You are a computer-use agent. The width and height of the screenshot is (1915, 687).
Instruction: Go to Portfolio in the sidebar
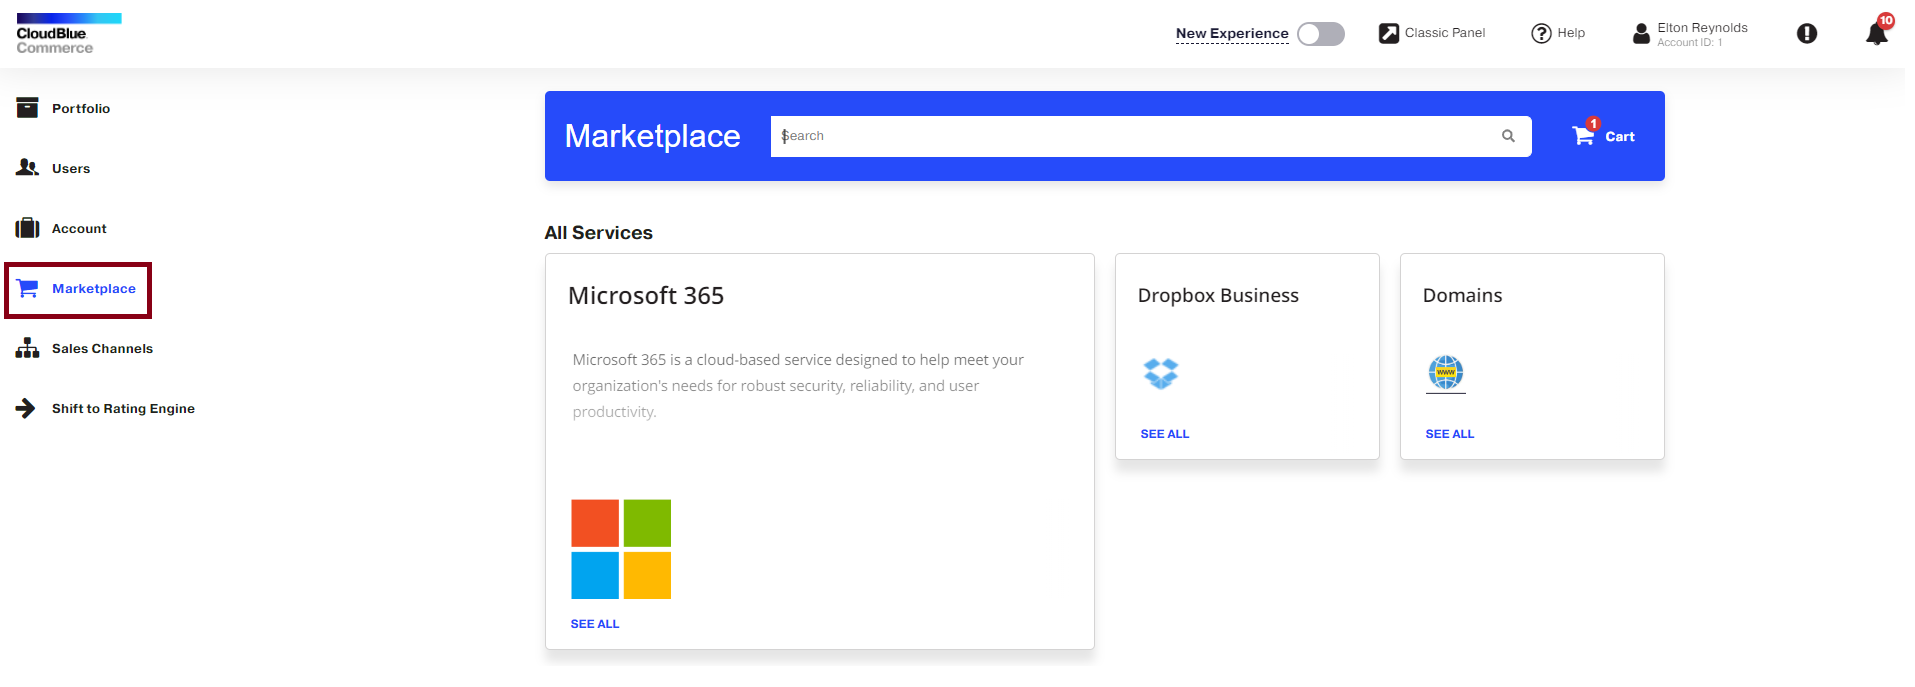pos(81,108)
